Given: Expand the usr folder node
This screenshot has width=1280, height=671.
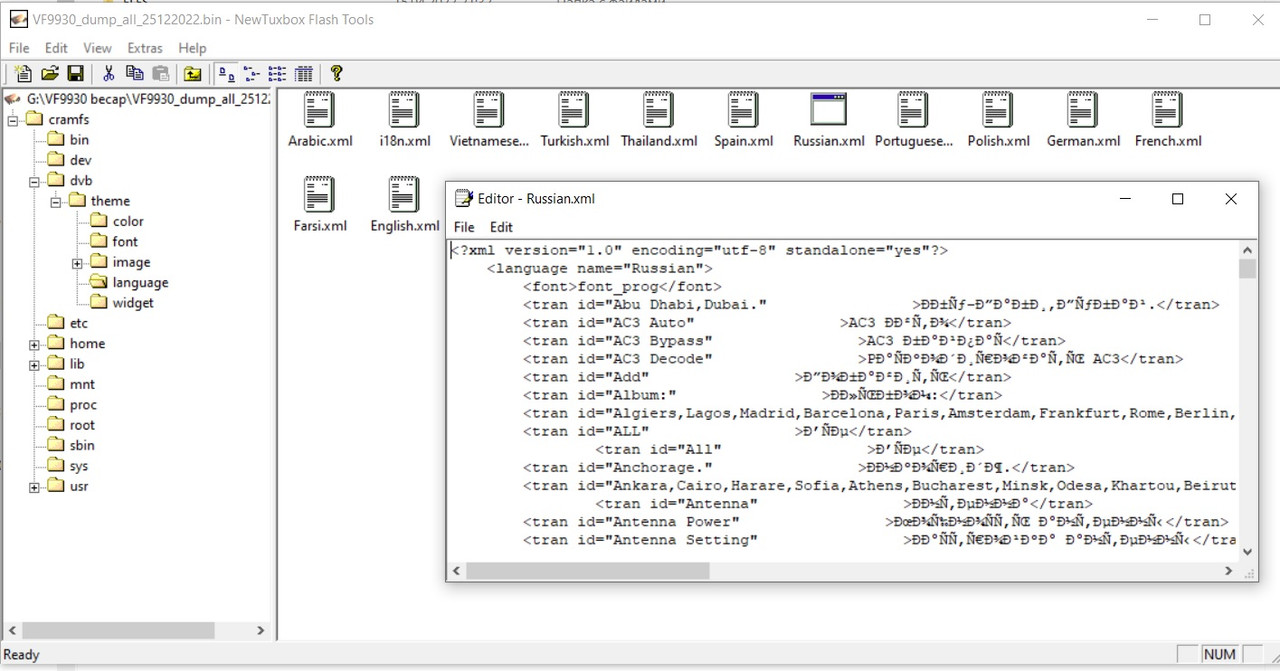Looking at the screenshot, I should pyautogui.click(x=34, y=487).
